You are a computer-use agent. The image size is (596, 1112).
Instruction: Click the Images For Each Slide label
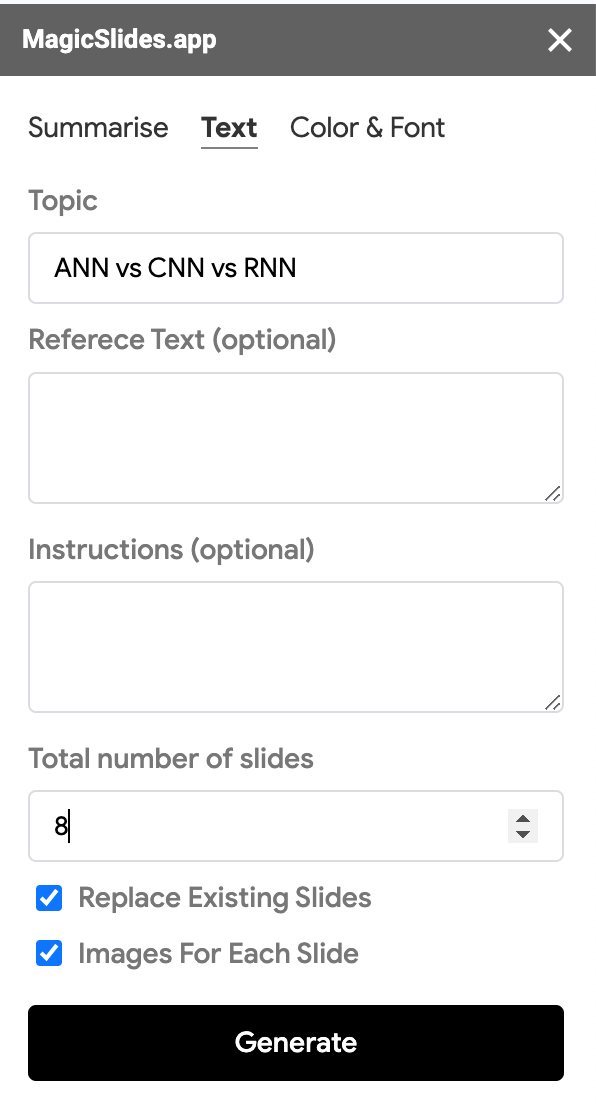click(x=218, y=953)
